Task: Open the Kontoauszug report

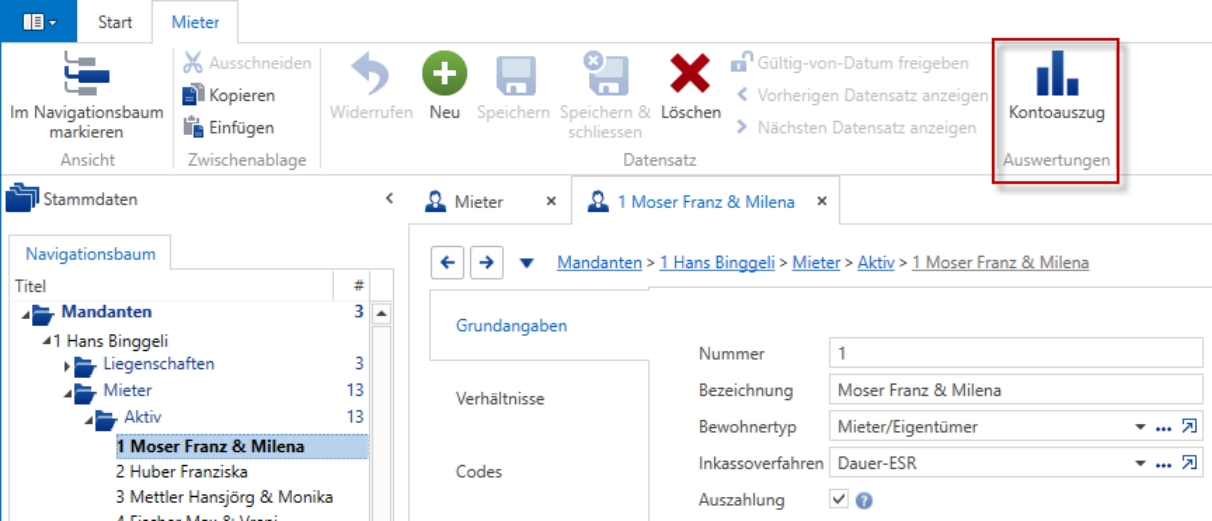Action: click(1057, 88)
